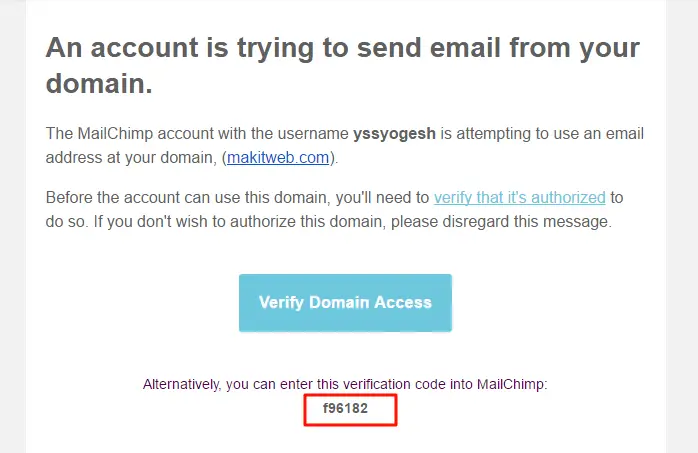Click "MailChimp:" ending the verification code line
Screen dimensions: 698x453
coord(512,384)
